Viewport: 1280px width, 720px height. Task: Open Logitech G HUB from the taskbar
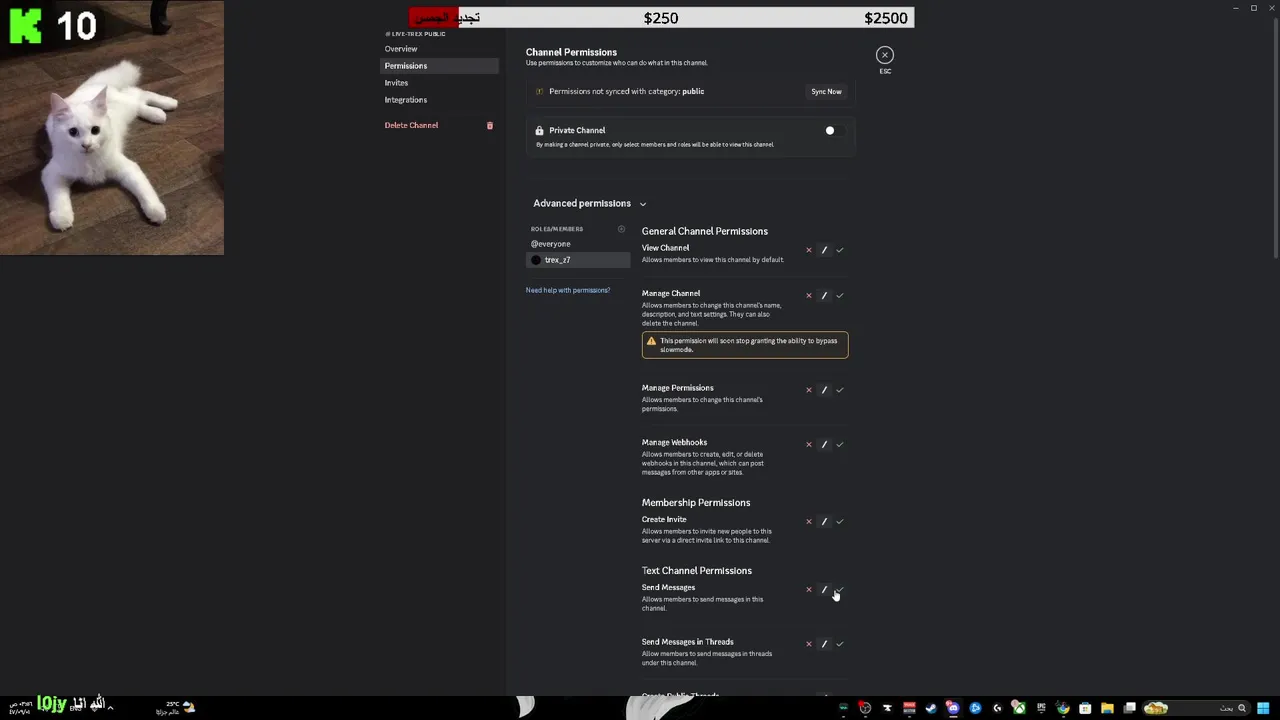tap(997, 708)
